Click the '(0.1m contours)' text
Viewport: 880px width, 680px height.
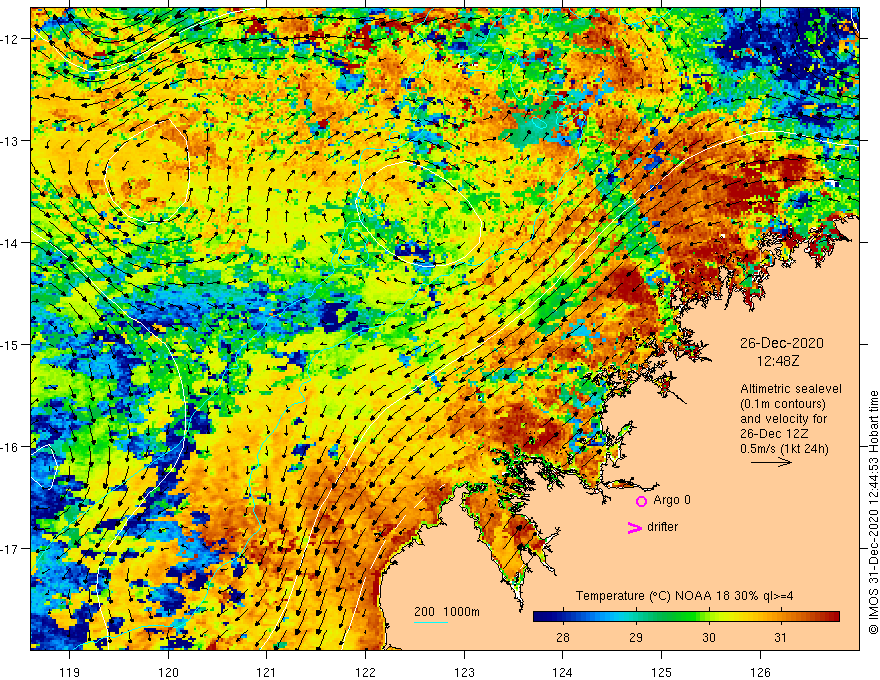tap(782, 404)
